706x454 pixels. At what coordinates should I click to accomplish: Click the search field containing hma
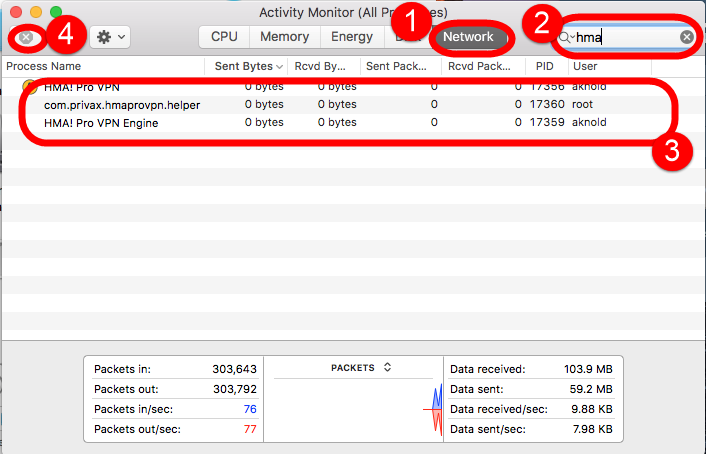(625, 37)
